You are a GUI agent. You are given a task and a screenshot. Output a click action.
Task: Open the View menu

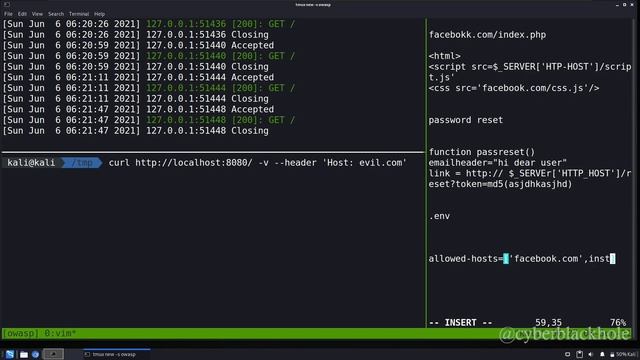coord(37,14)
